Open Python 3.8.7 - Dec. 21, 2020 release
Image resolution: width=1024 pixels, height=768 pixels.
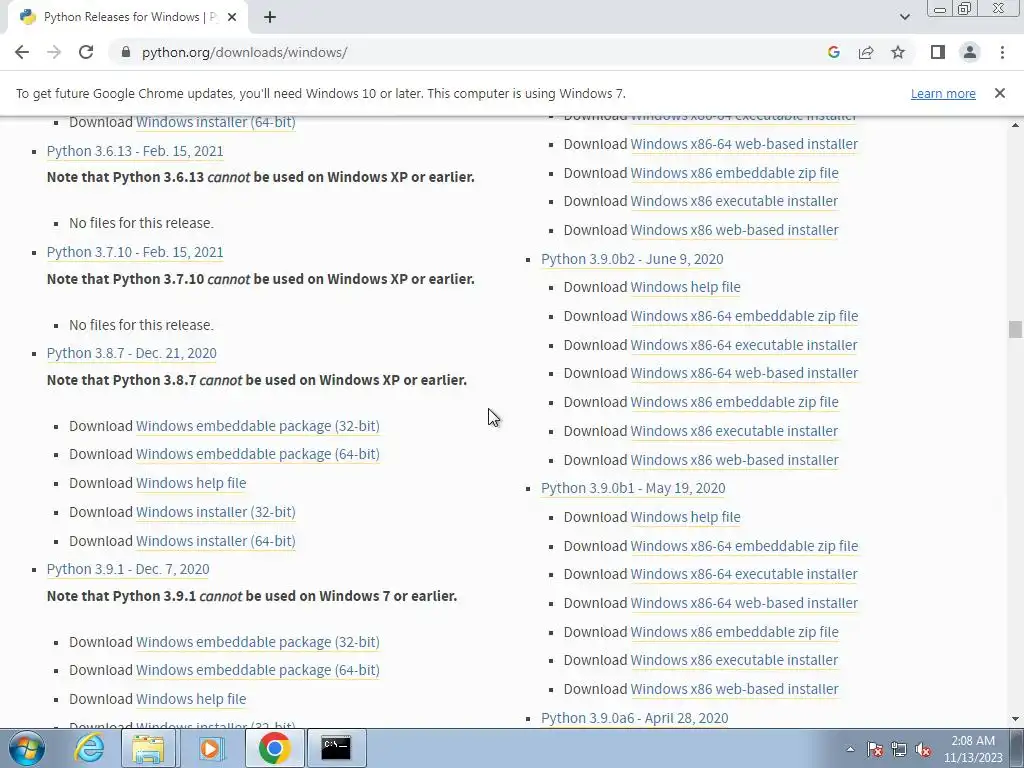click(131, 353)
